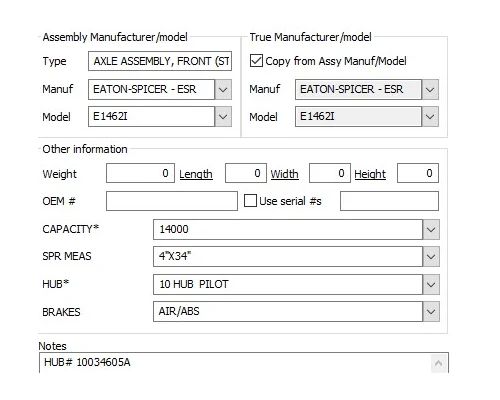Click the field right of Use serial #s
Viewport: 500px width, 400px height.
pyautogui.click(x=389, y=201)
